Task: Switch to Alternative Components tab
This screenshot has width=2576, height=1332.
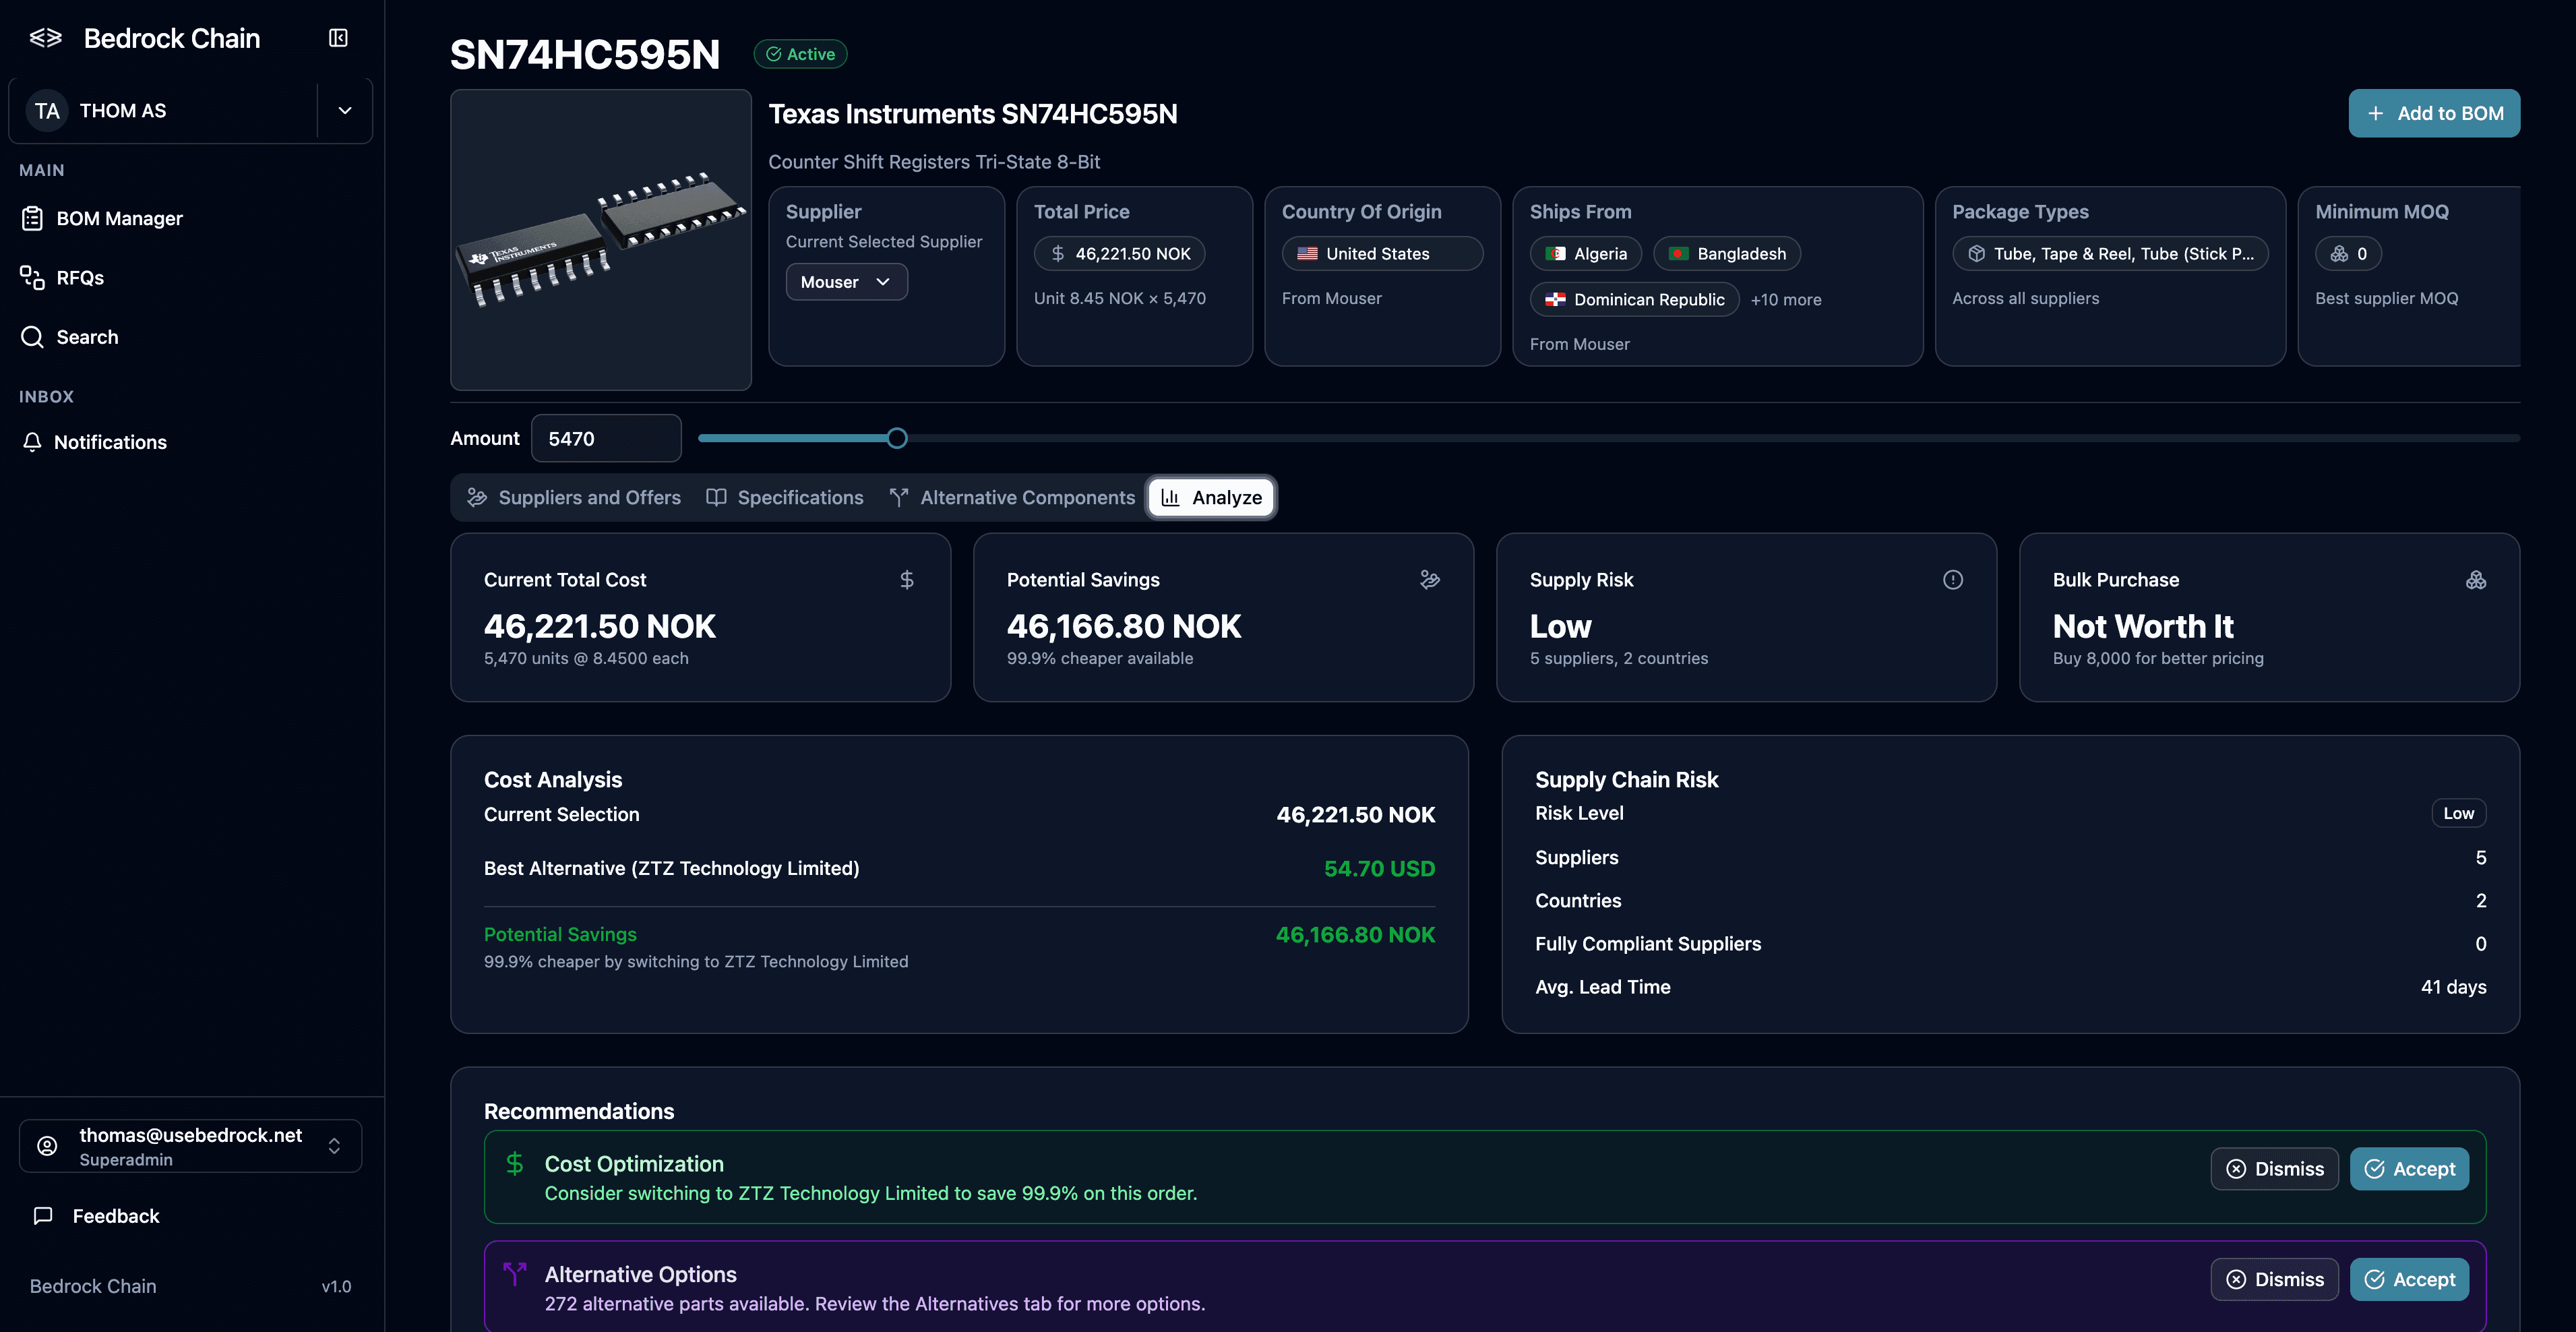Action: (1012, 498)
